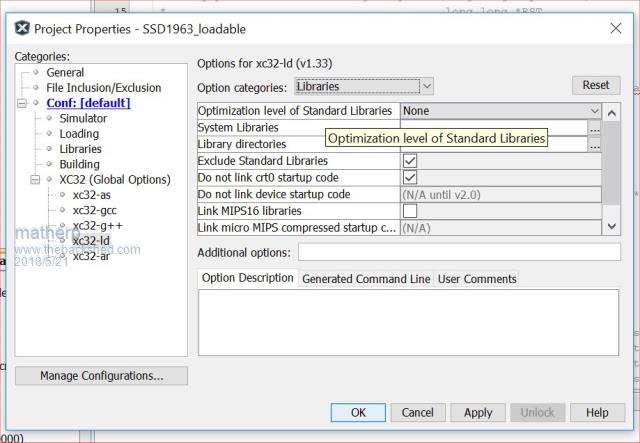The height and width of the screenshot is (443, 640).
Task: Select xc32-as tool options
Action: (91, 195)
